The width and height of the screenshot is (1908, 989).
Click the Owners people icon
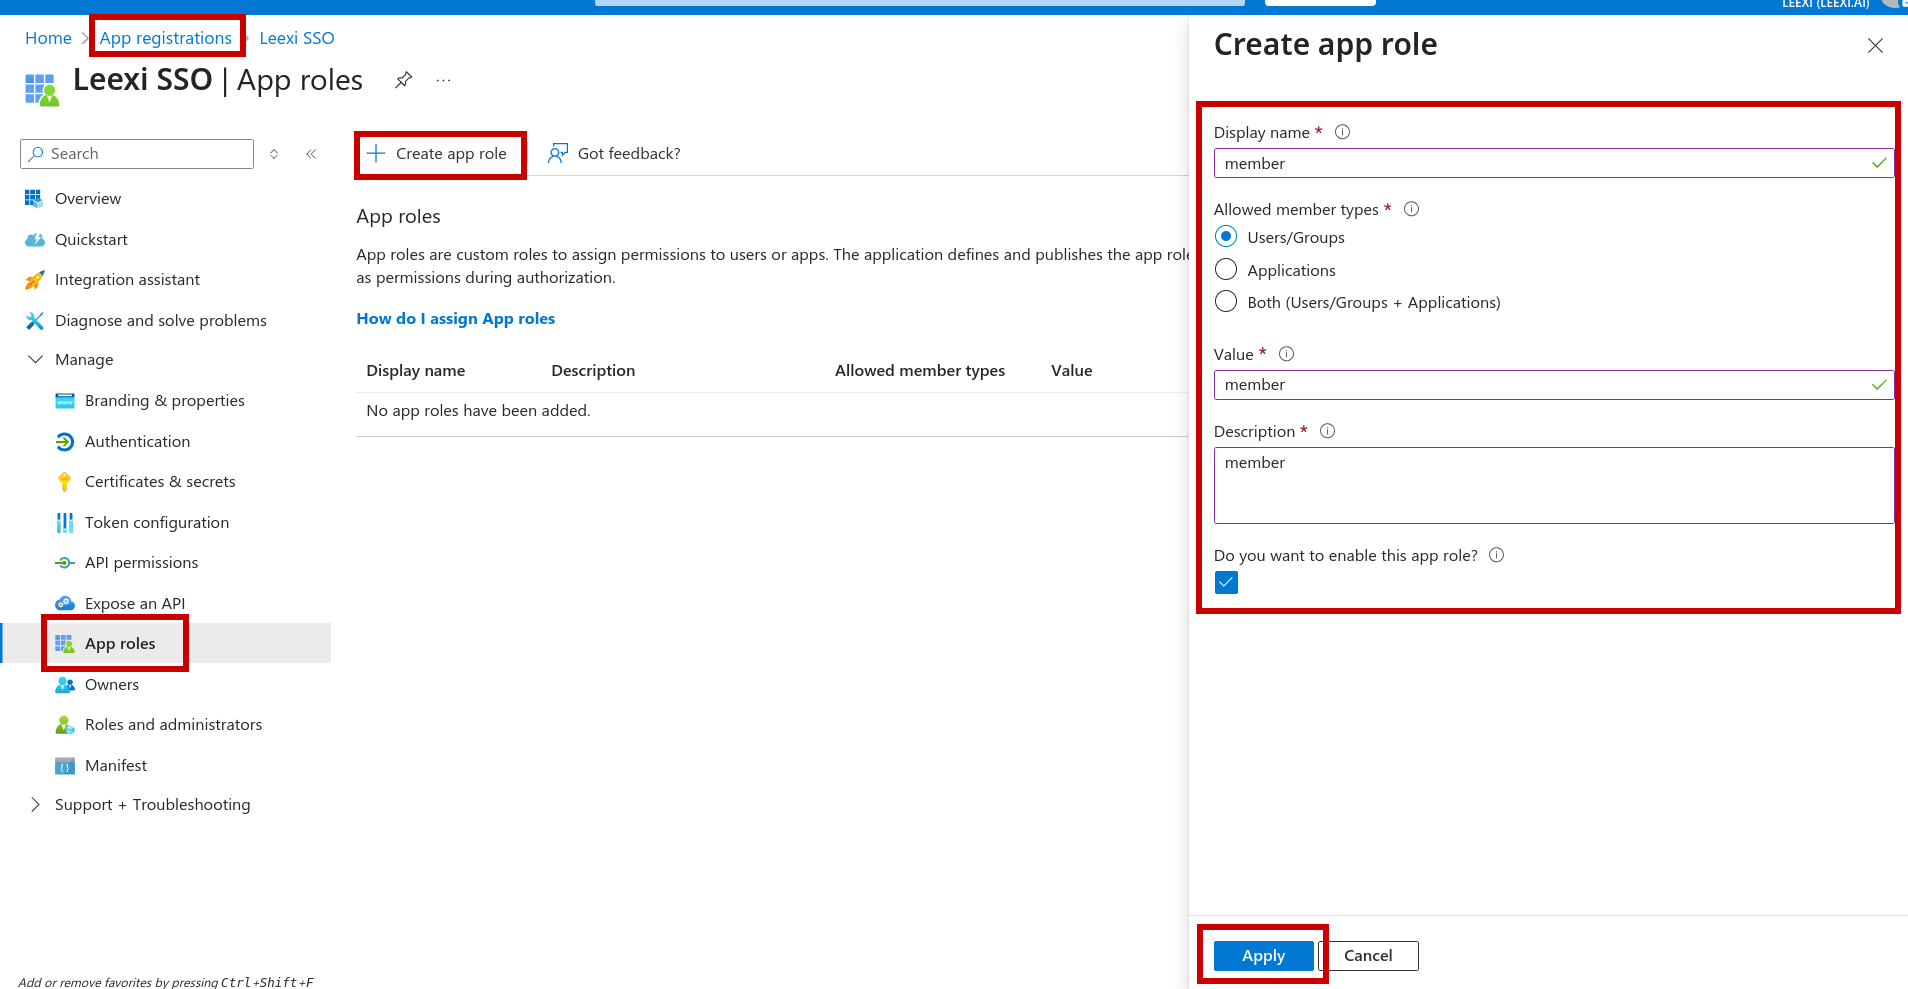tap(65, 685)
